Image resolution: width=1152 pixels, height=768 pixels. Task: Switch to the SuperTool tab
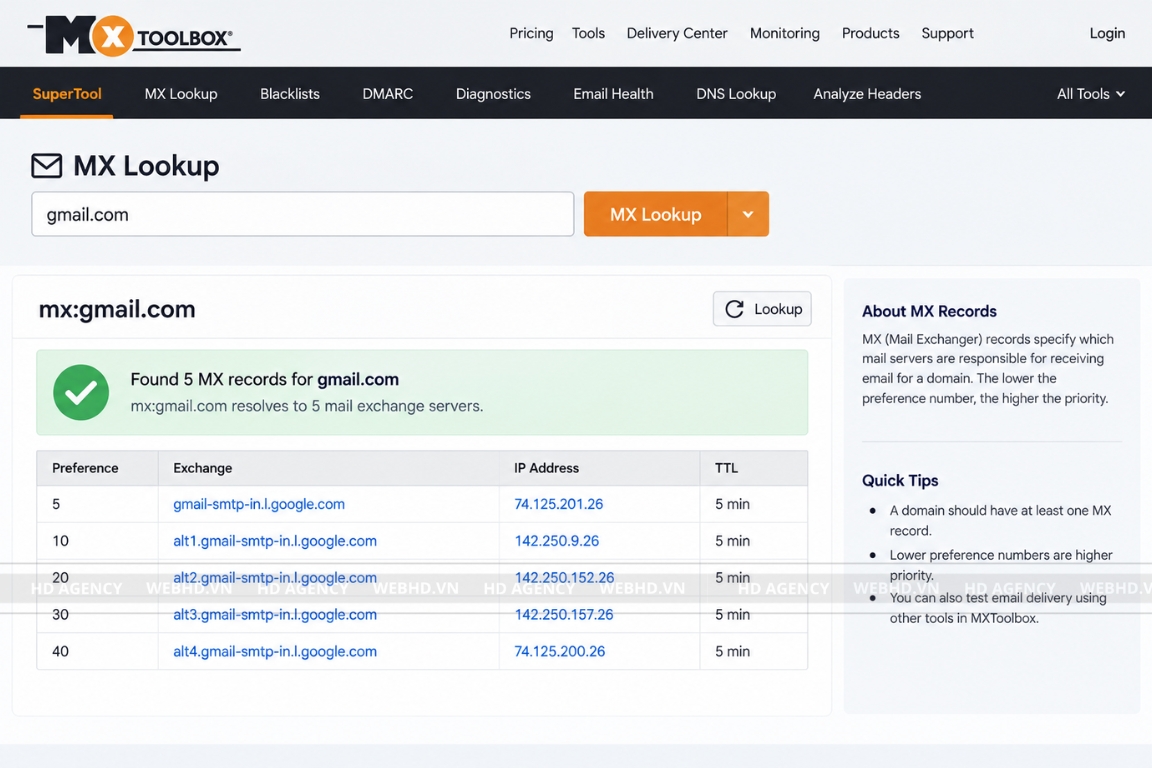(x=67, y=93)
